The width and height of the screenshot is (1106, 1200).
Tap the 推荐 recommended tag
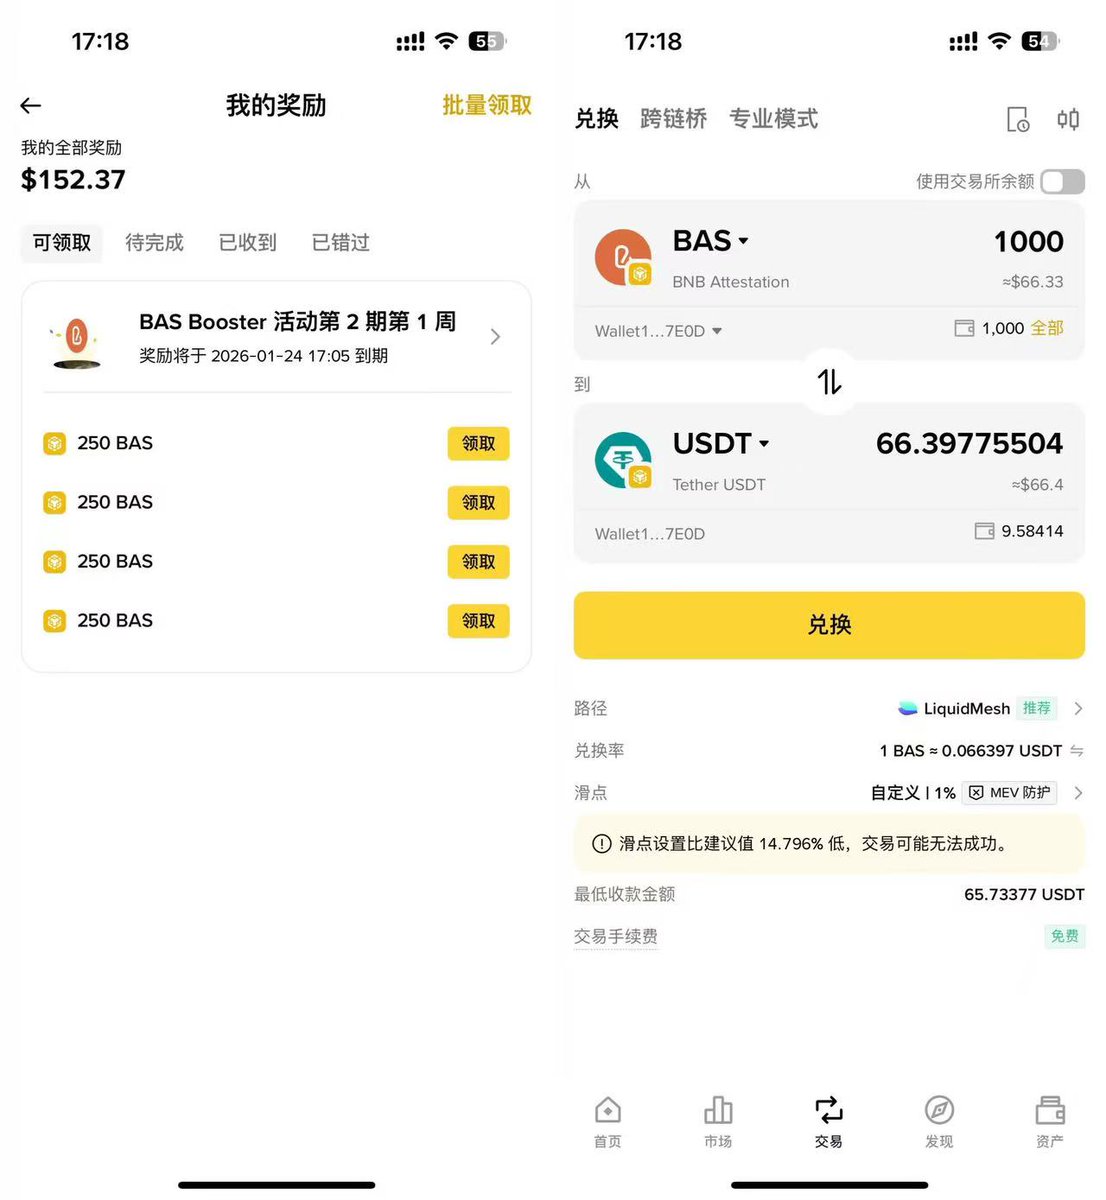click(x=1037, y=708)
